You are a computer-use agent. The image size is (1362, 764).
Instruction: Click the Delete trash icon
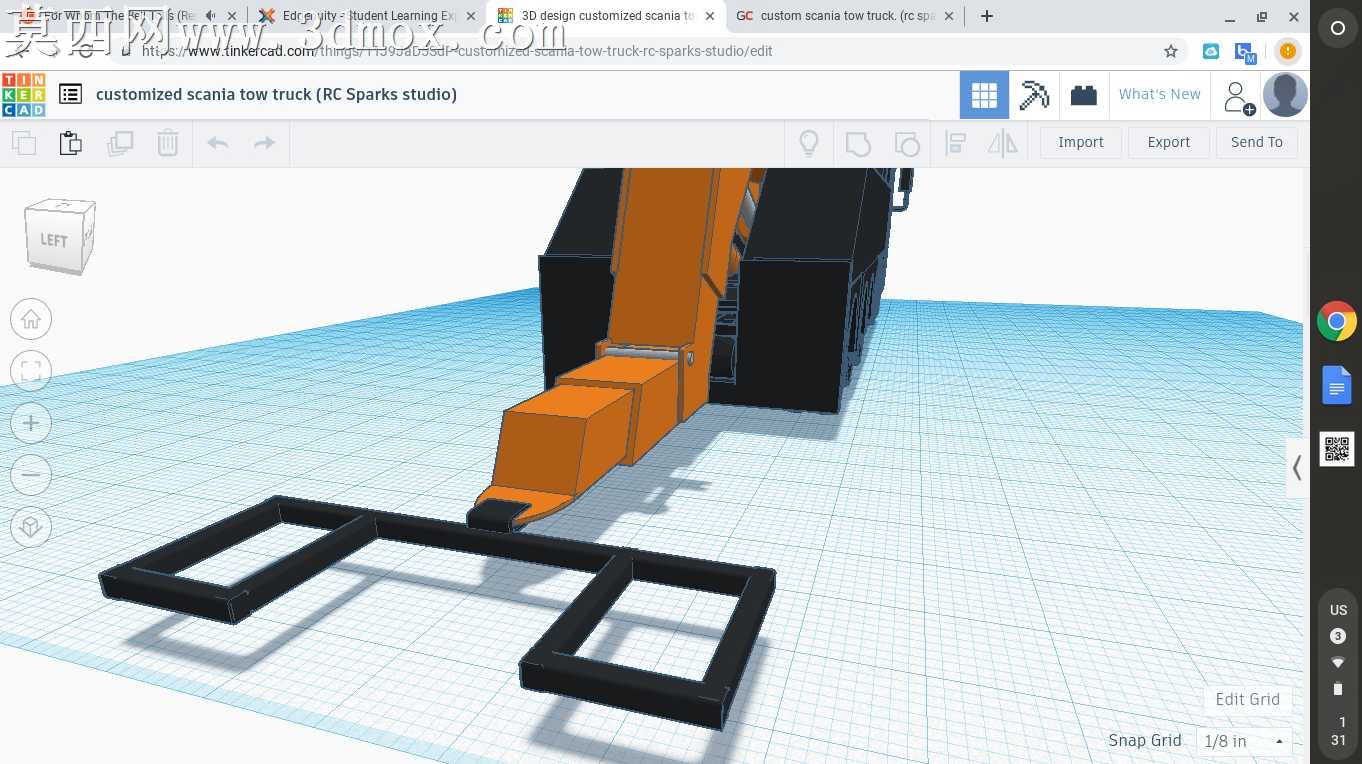(168, 143)
